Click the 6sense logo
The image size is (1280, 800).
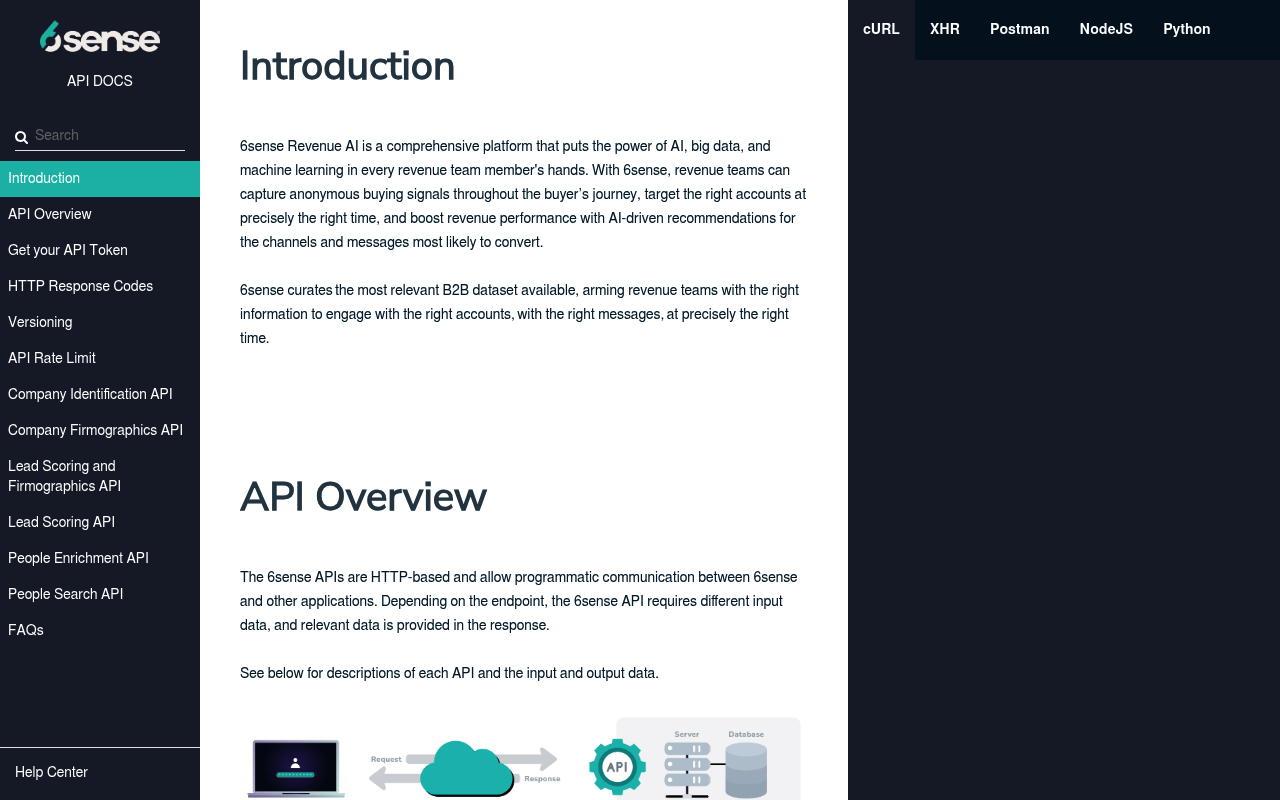[x=100, y=37]
